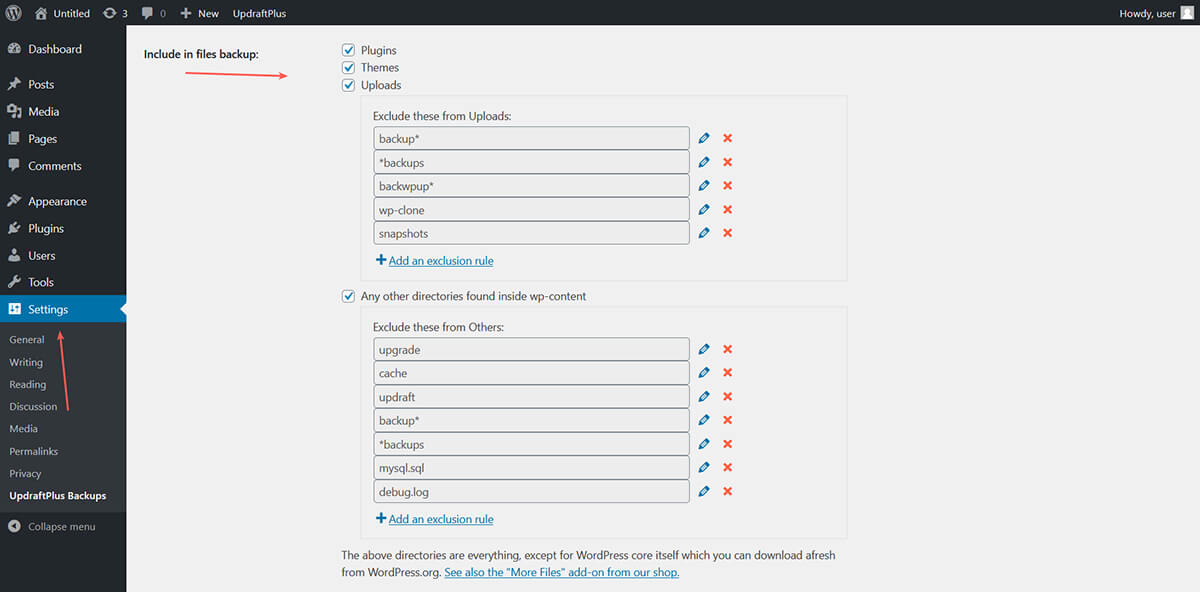Click the upgrade exclusion text field
Image resolution: width=1200 pixels, height=592 pixels.
pos(532,349)
